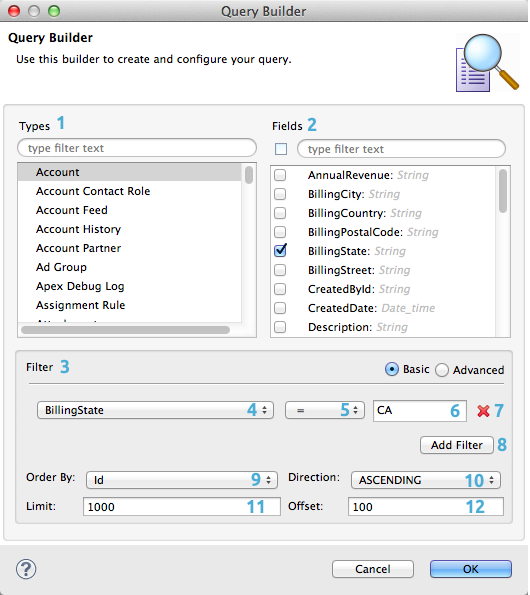Click the Fields list vertical scrollbar
The height and width of the screenshot is (595, 530).
[503, 191]
